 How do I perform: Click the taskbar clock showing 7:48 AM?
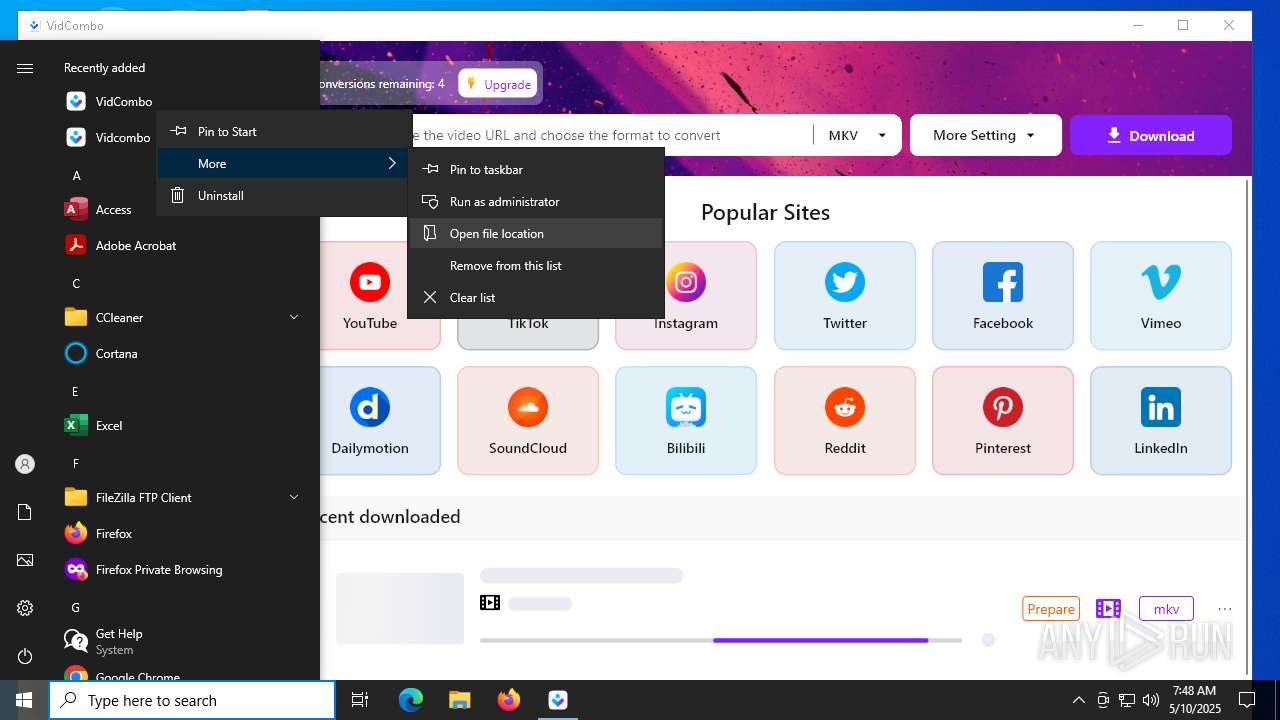[x=1194, y=700]
